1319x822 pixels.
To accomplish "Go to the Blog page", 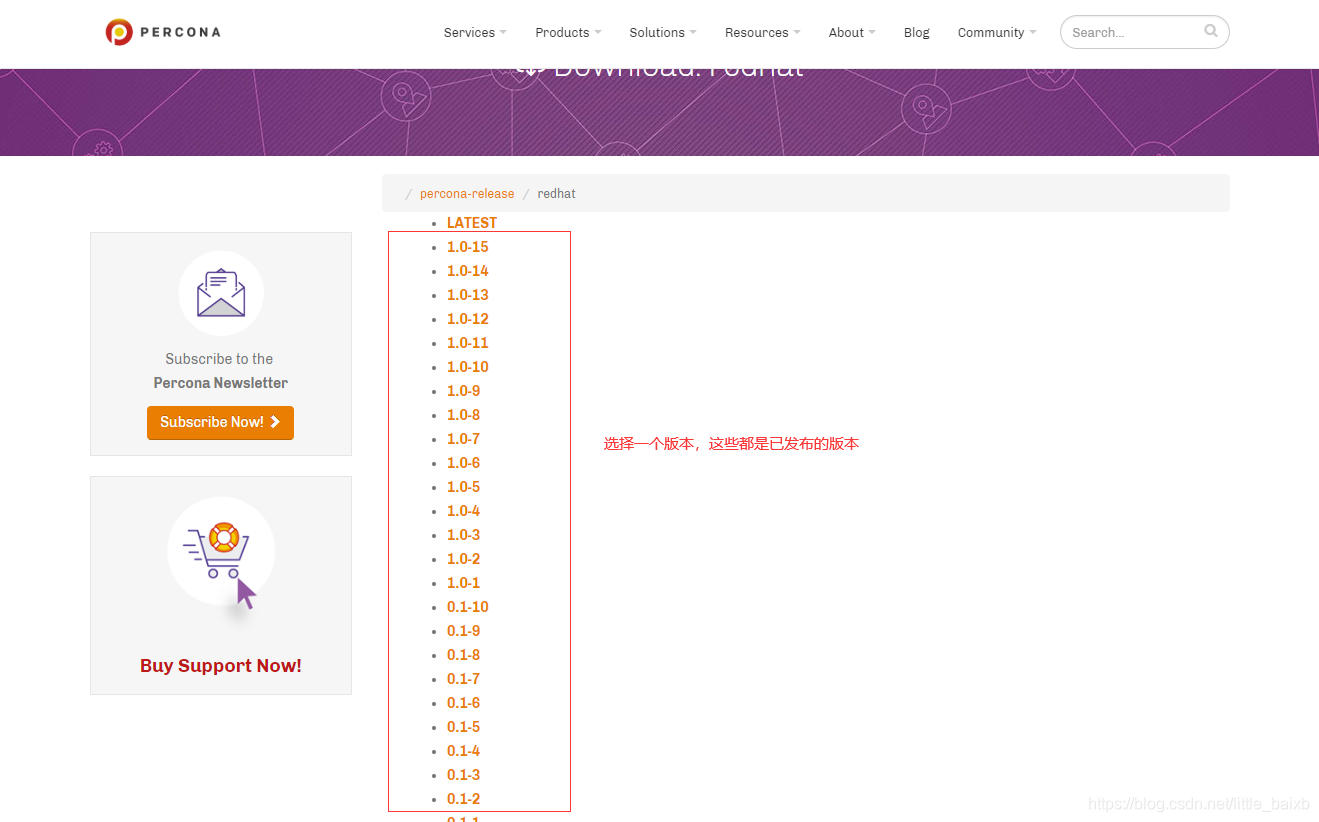I will [x=916, y=32].
